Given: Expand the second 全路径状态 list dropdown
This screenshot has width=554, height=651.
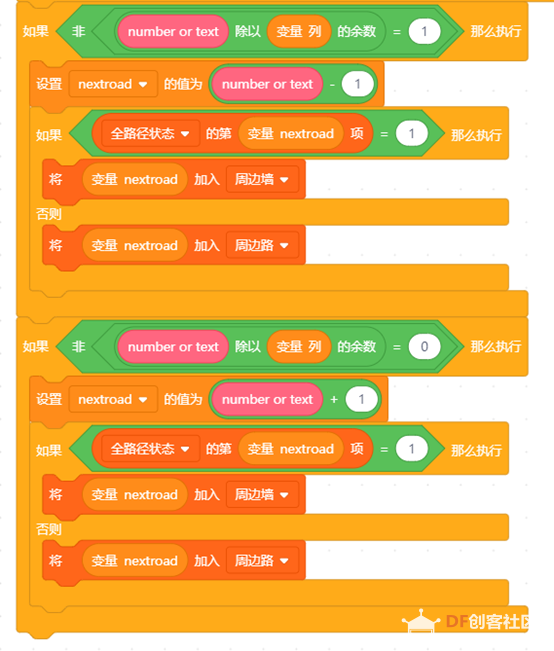Looking at the screenshot, I should 150,449.
